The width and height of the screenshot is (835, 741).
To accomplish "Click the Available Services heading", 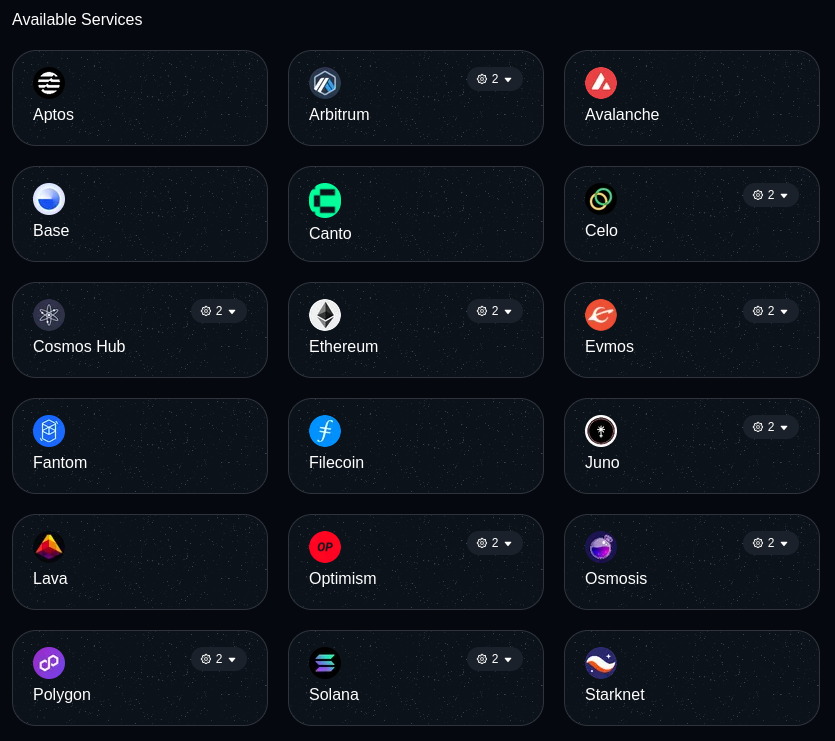I will point(77,20).
